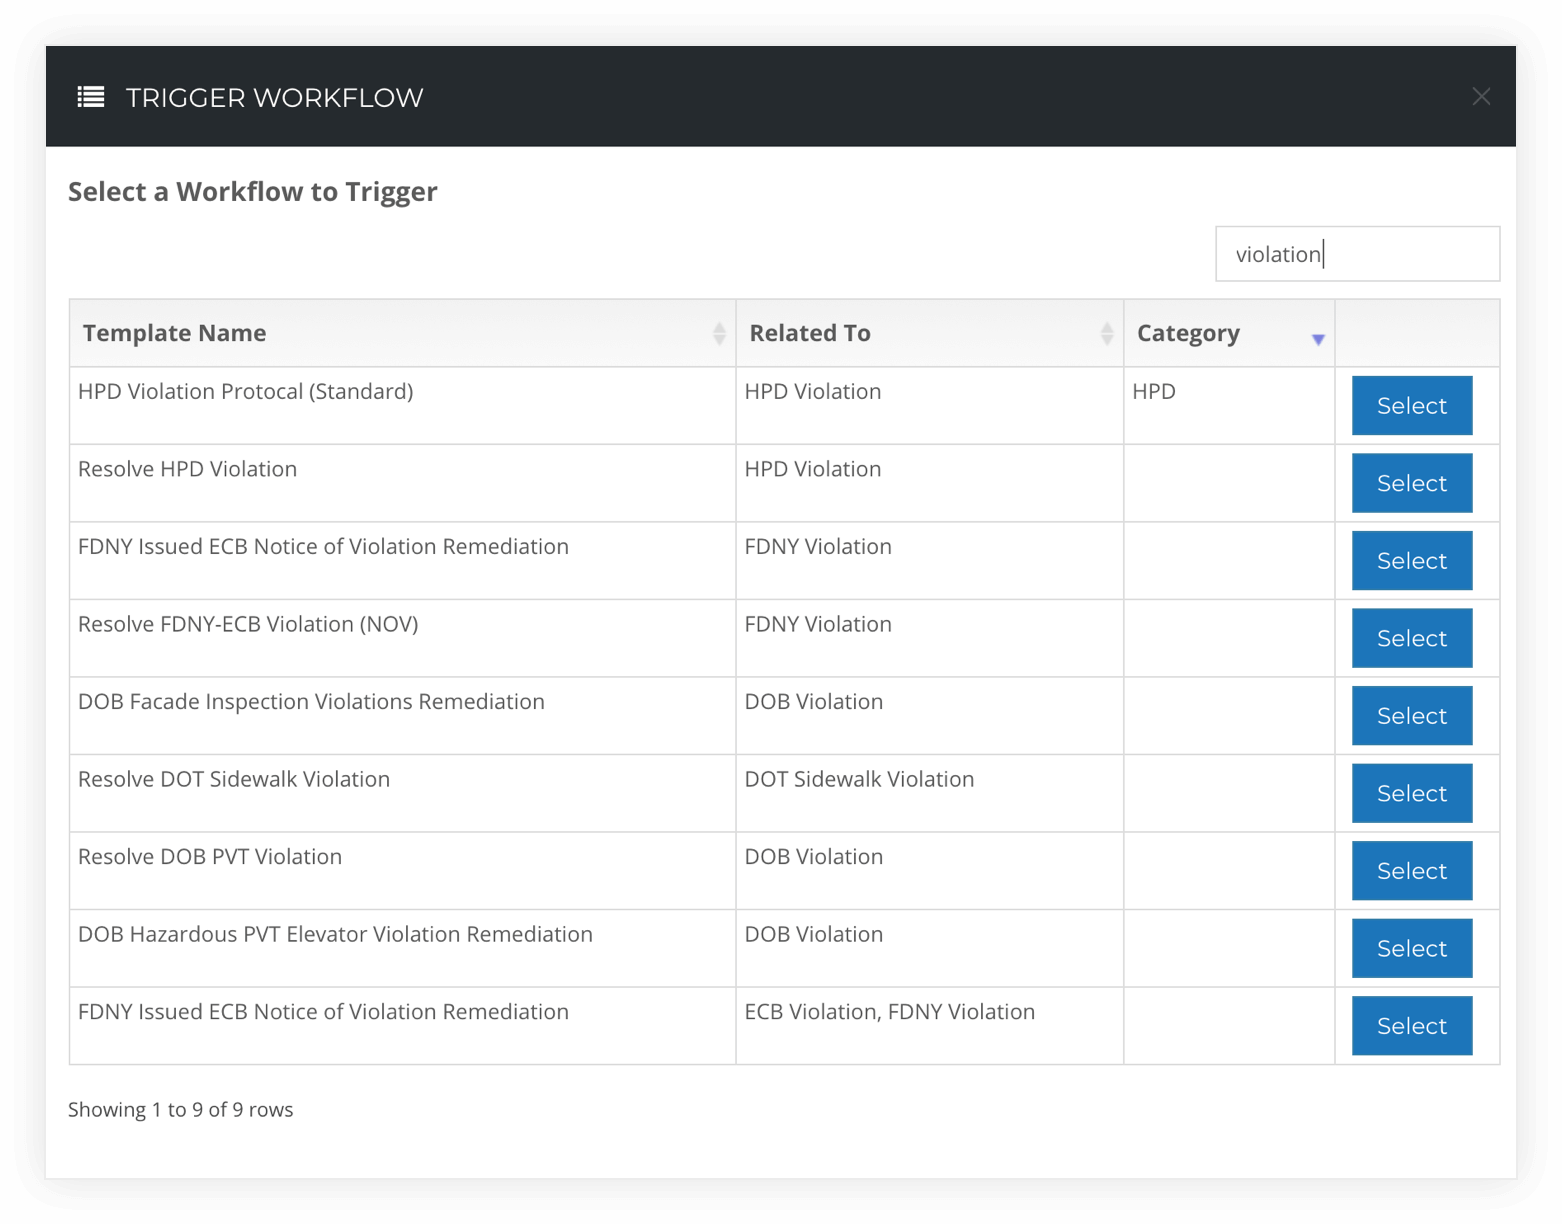Click 'HPD Violation Protocal (Standard)' template name
Viewport: 1562px width, 1224px height.
click(245, 392)
